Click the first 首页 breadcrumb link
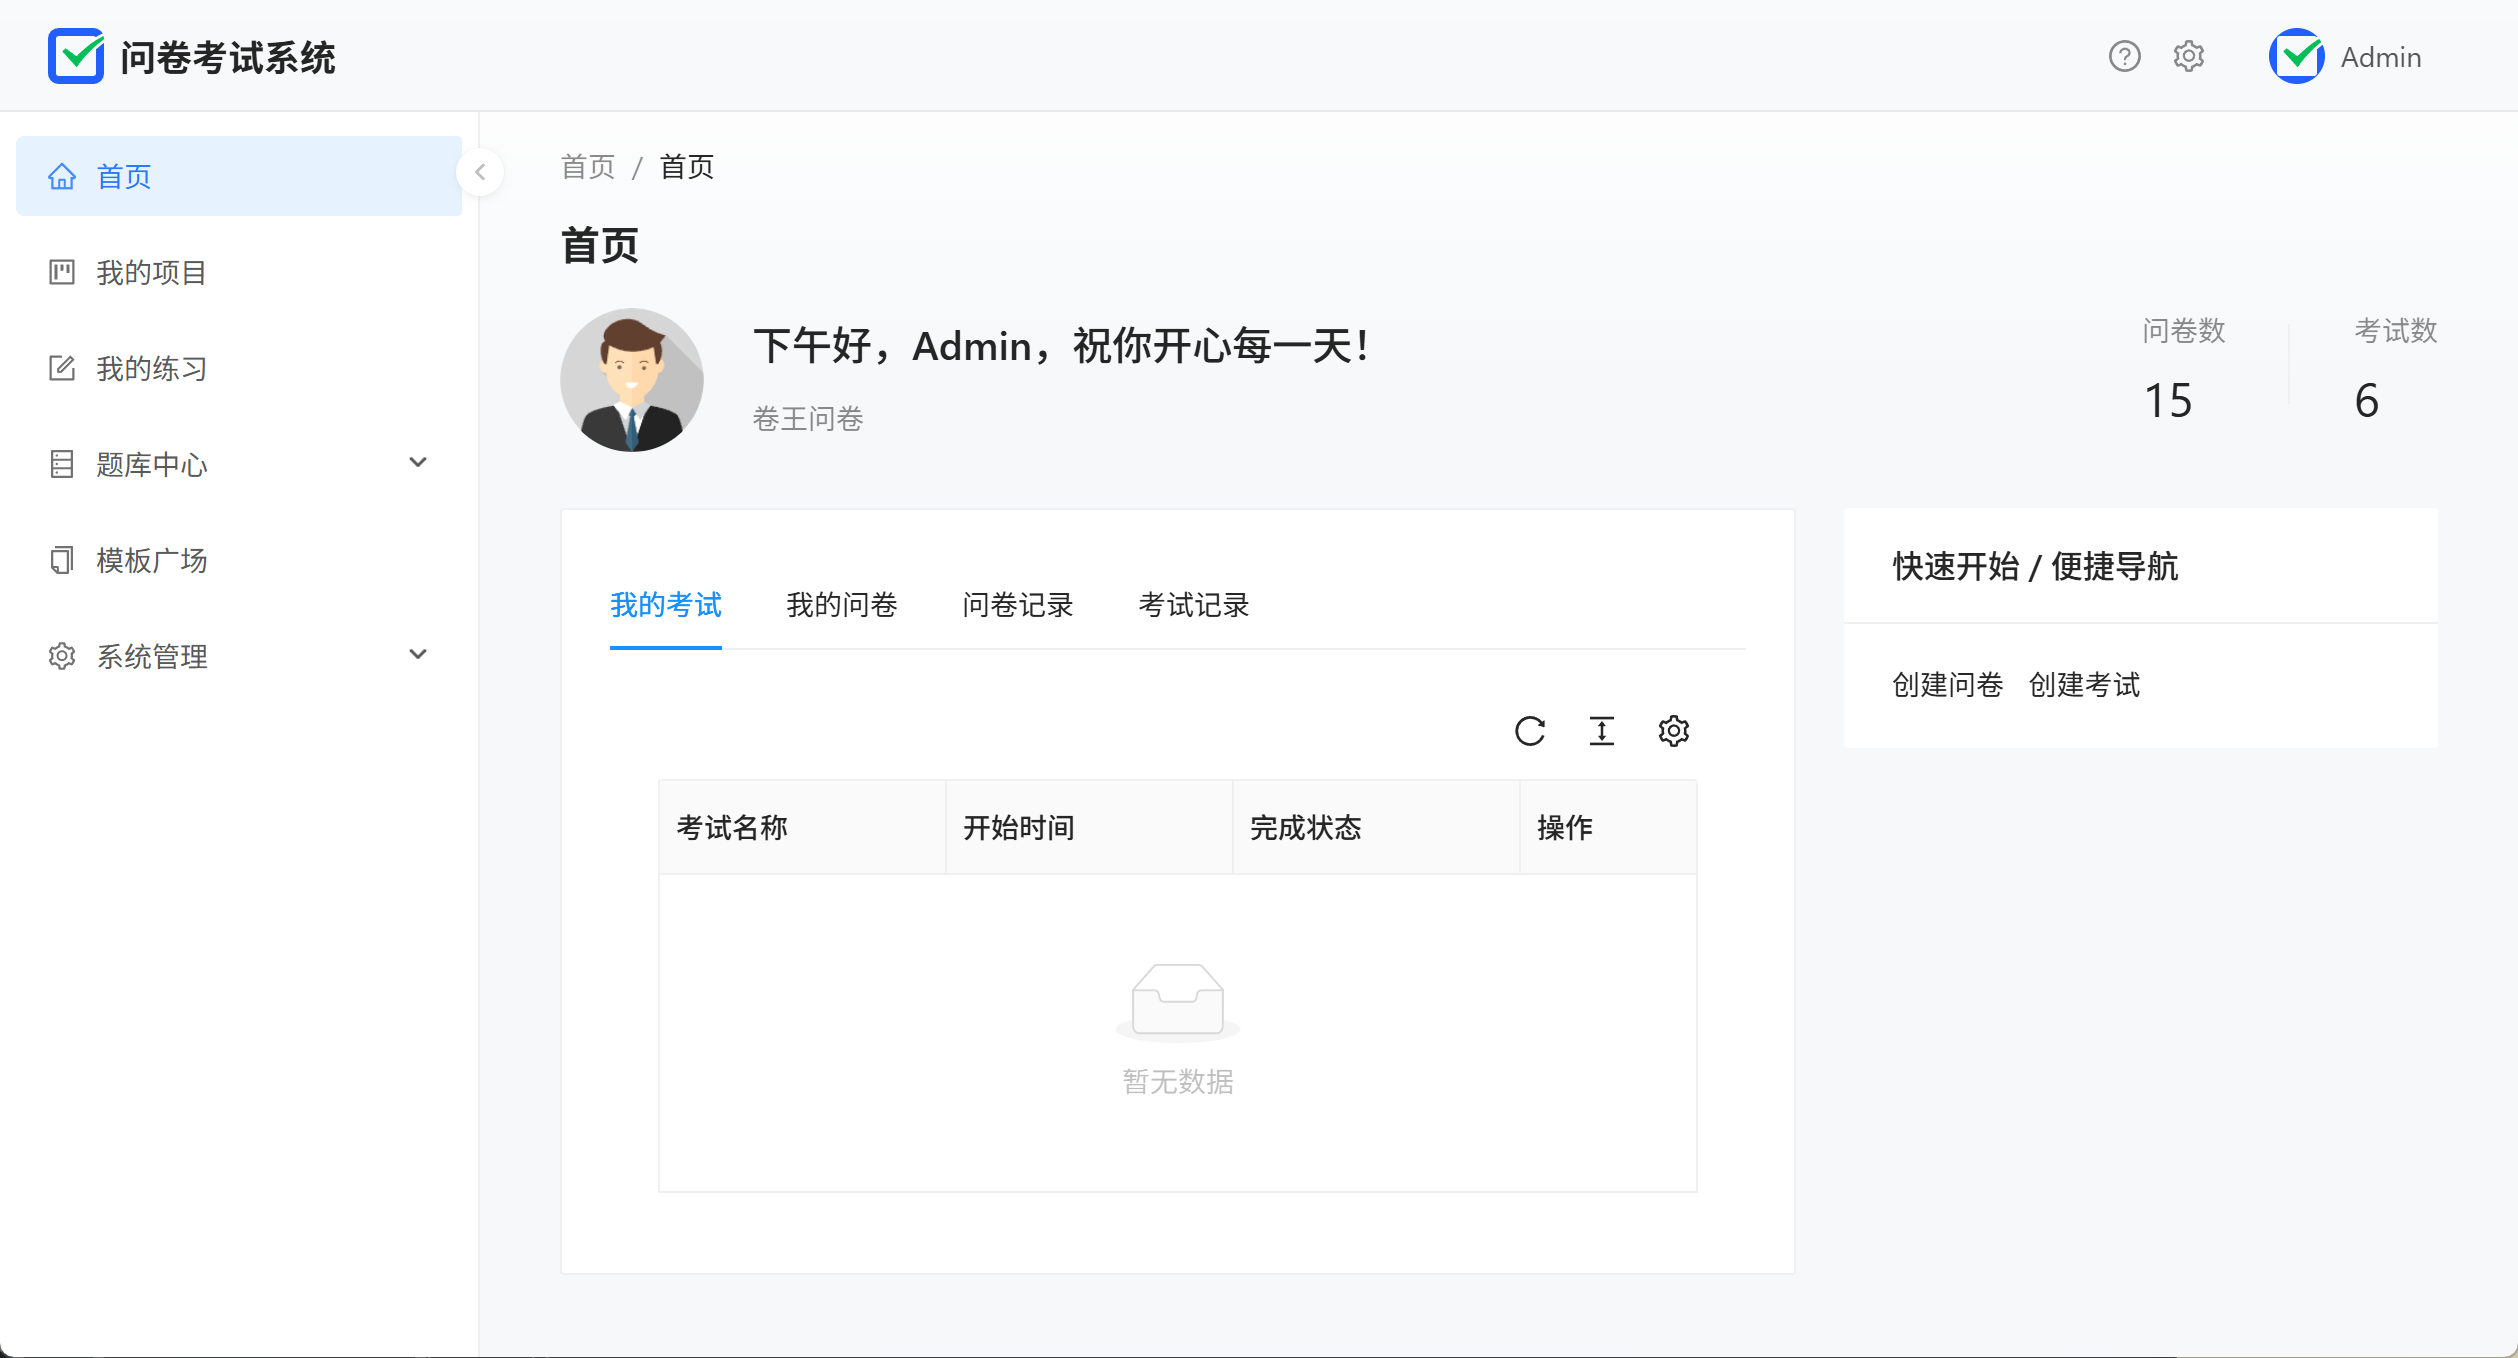 tap(588, 167)
